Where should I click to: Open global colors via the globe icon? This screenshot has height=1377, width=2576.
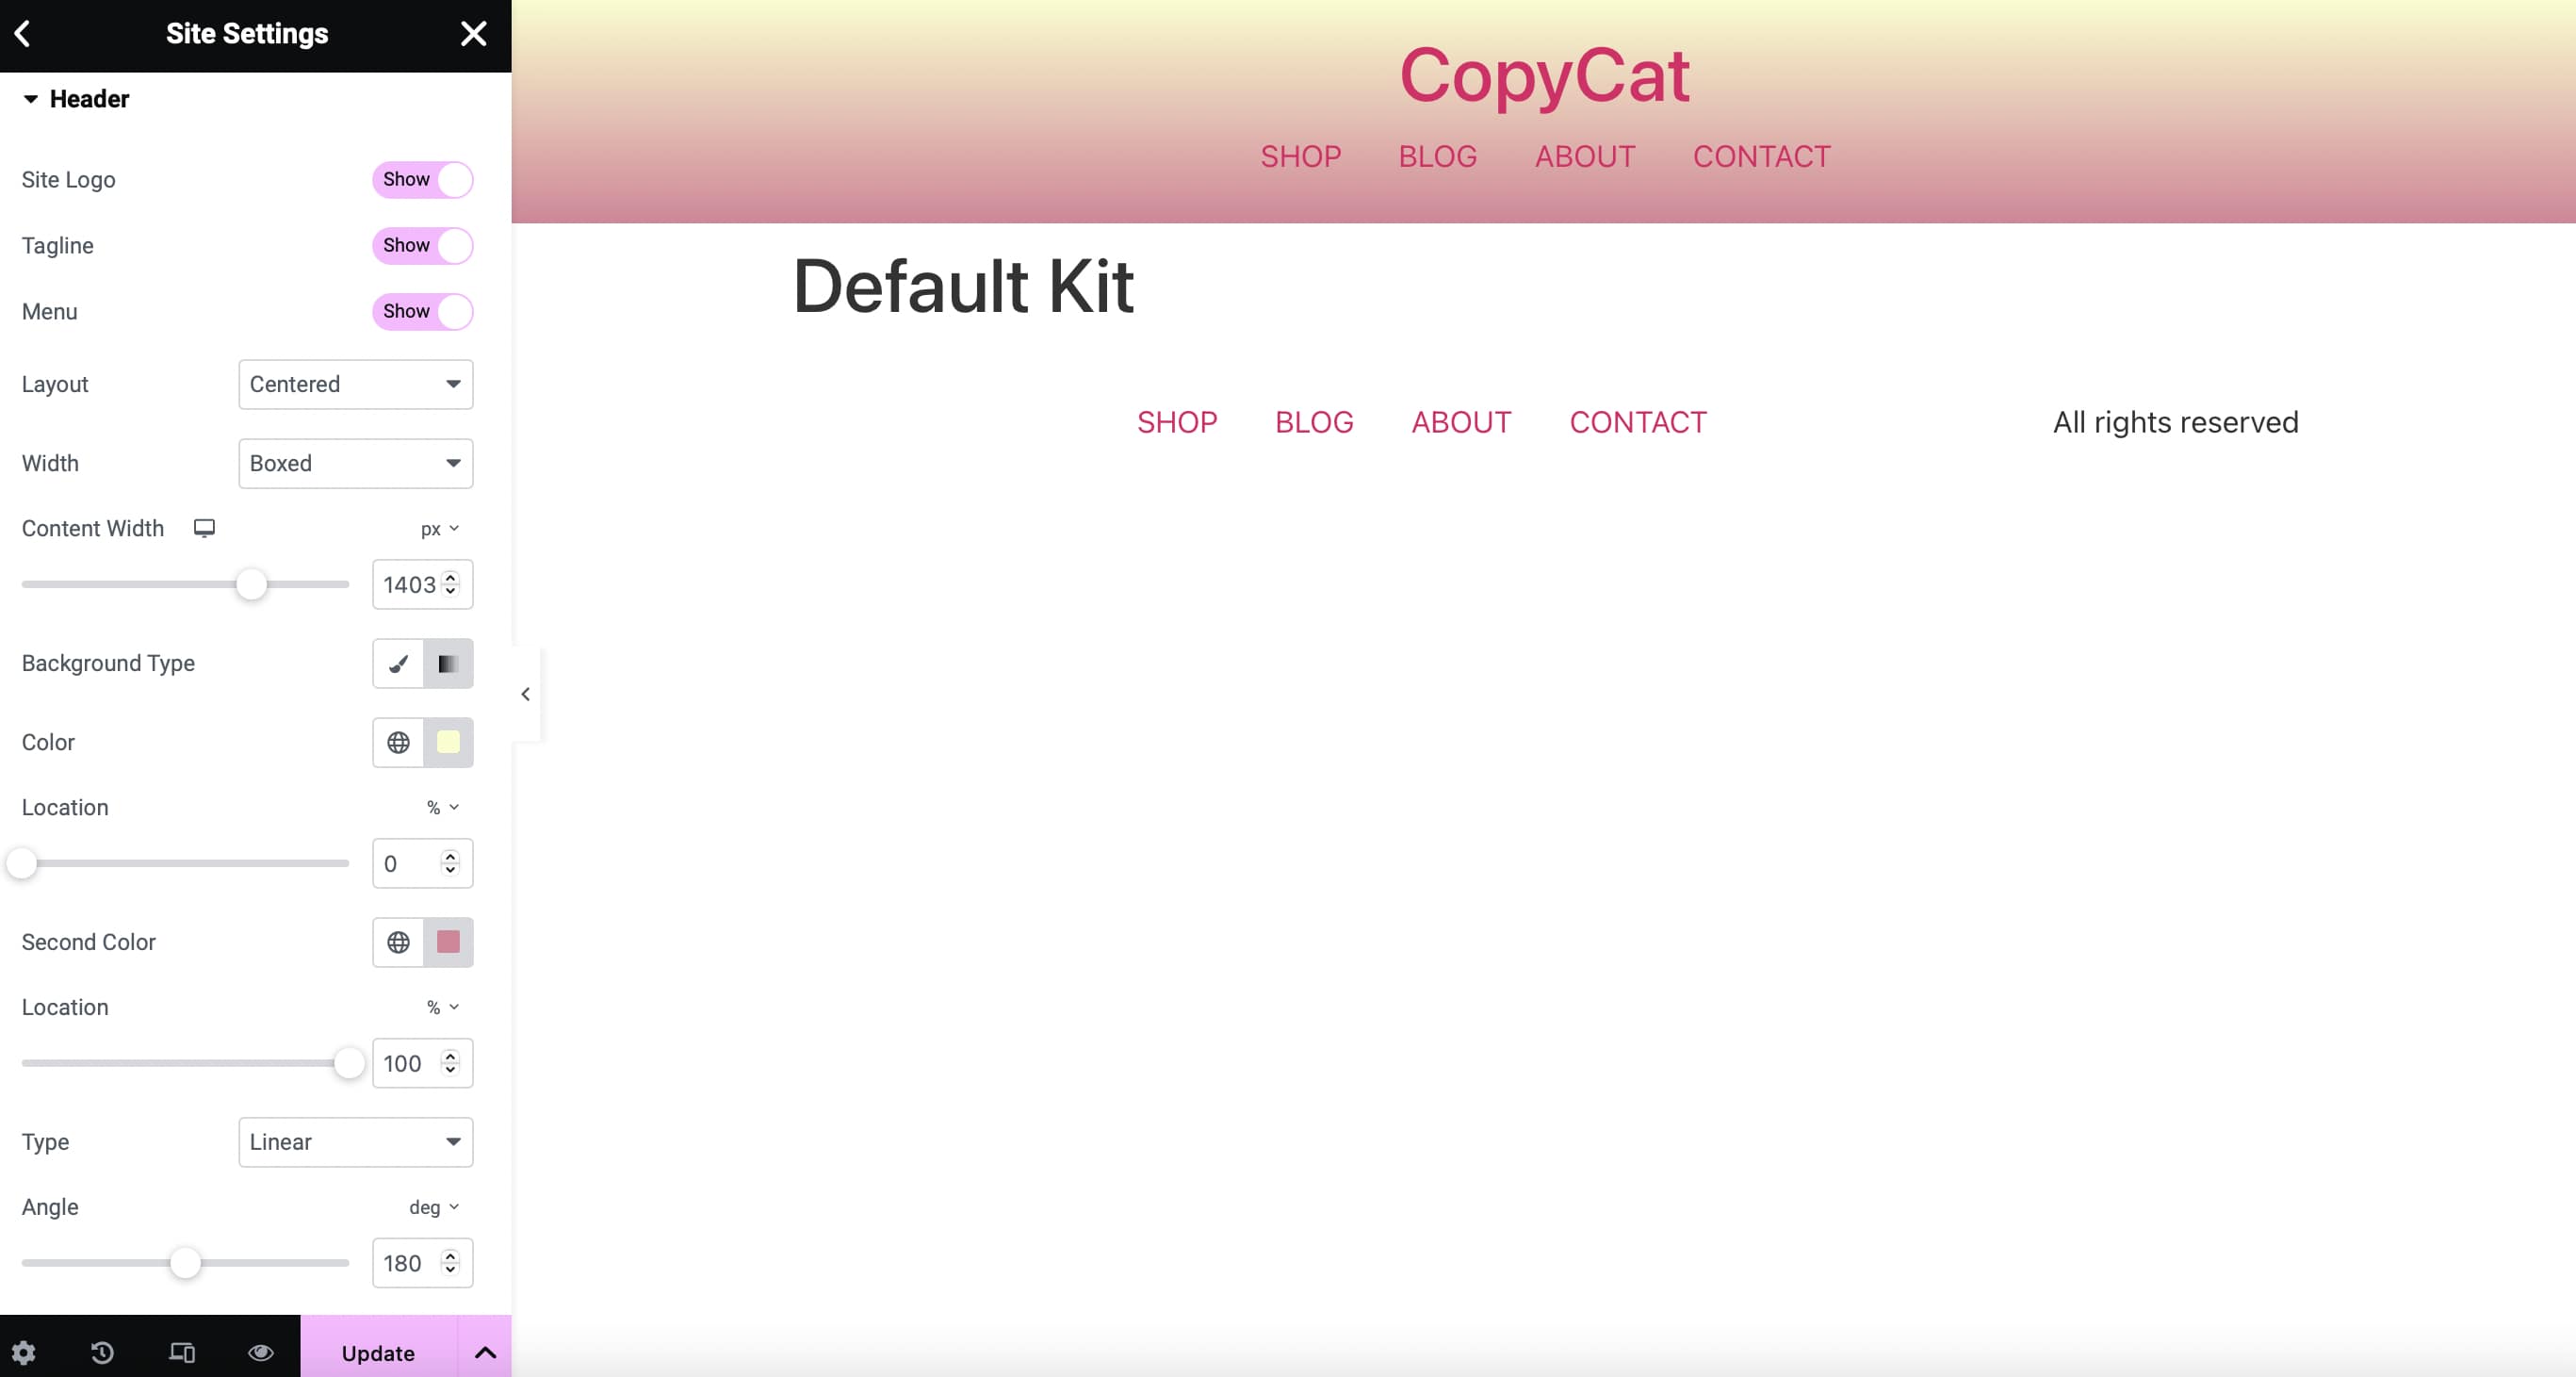tap(398, 743)
